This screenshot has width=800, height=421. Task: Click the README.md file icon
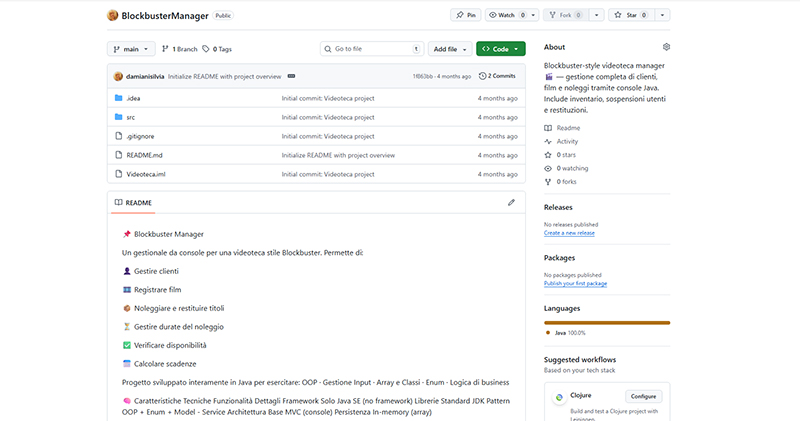118,155
